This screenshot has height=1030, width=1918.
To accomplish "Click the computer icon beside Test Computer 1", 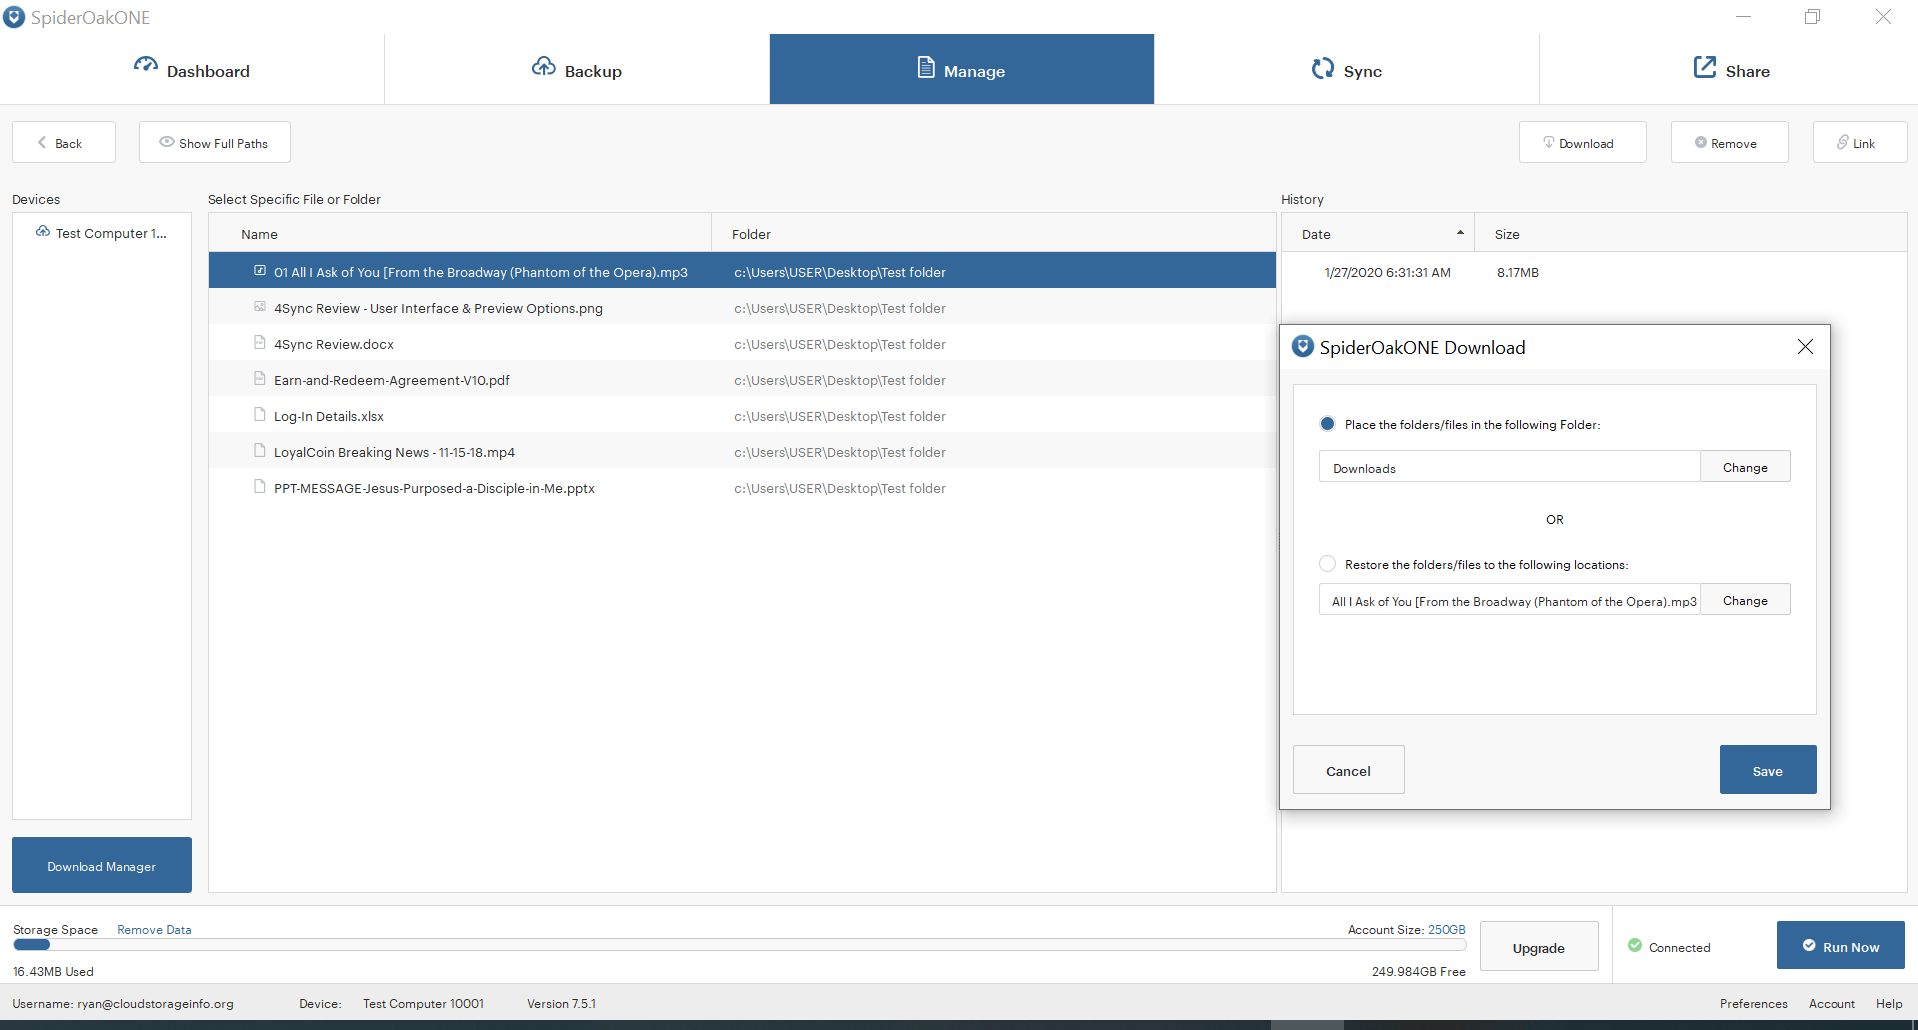I will pyautogui.click(x=42, y=232).
